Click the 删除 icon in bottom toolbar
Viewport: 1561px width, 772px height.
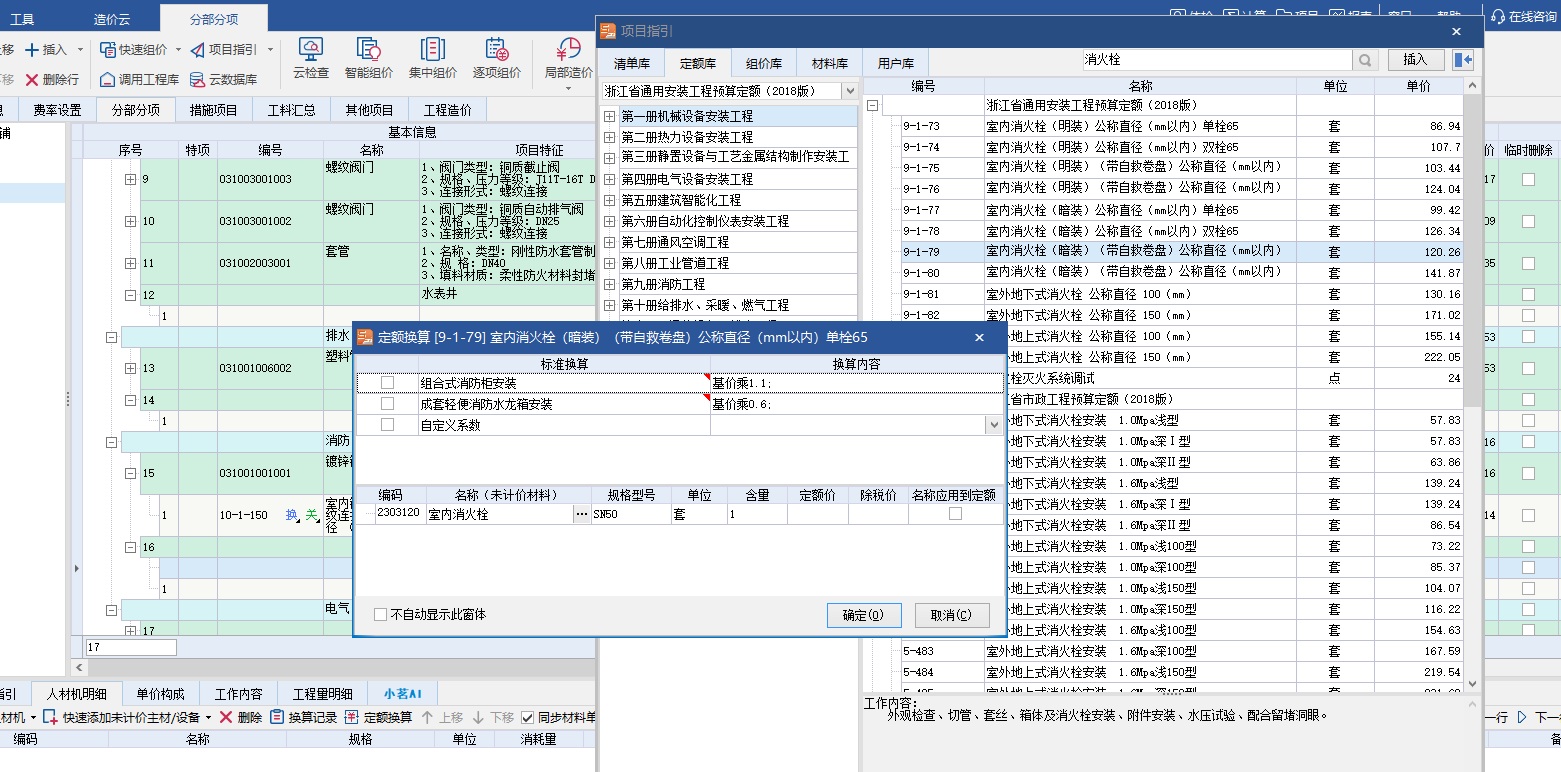click(x=226, y=717)
